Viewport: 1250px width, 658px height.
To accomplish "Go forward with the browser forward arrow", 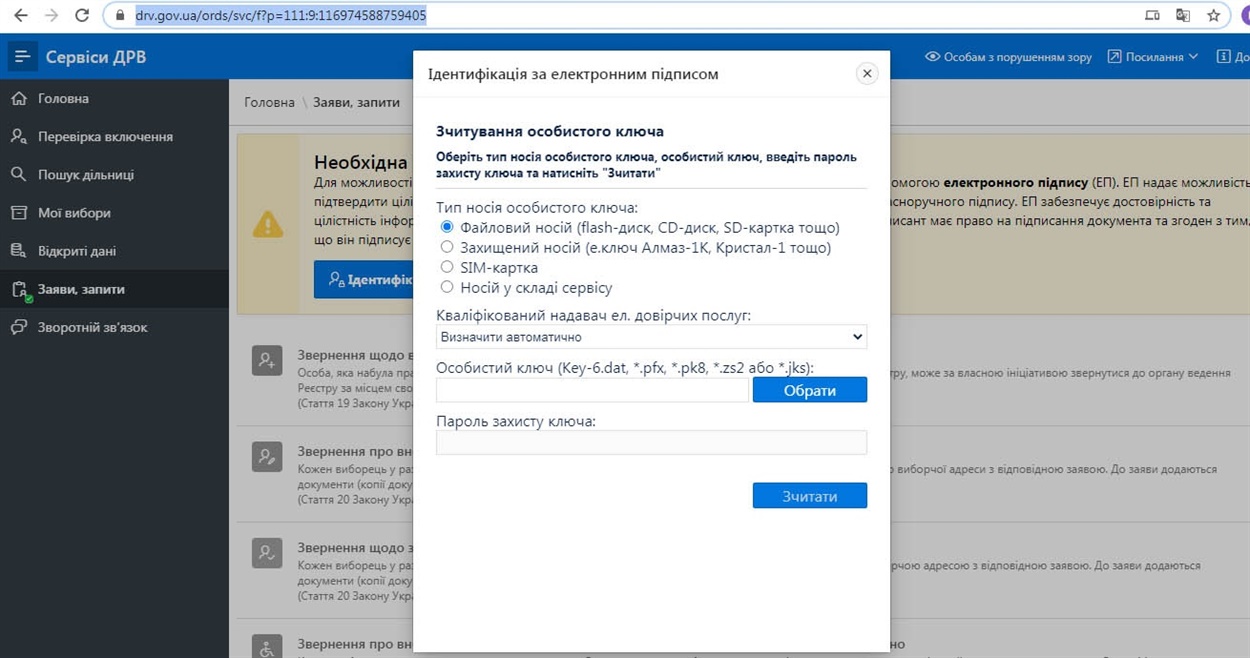I will point(51,16).
